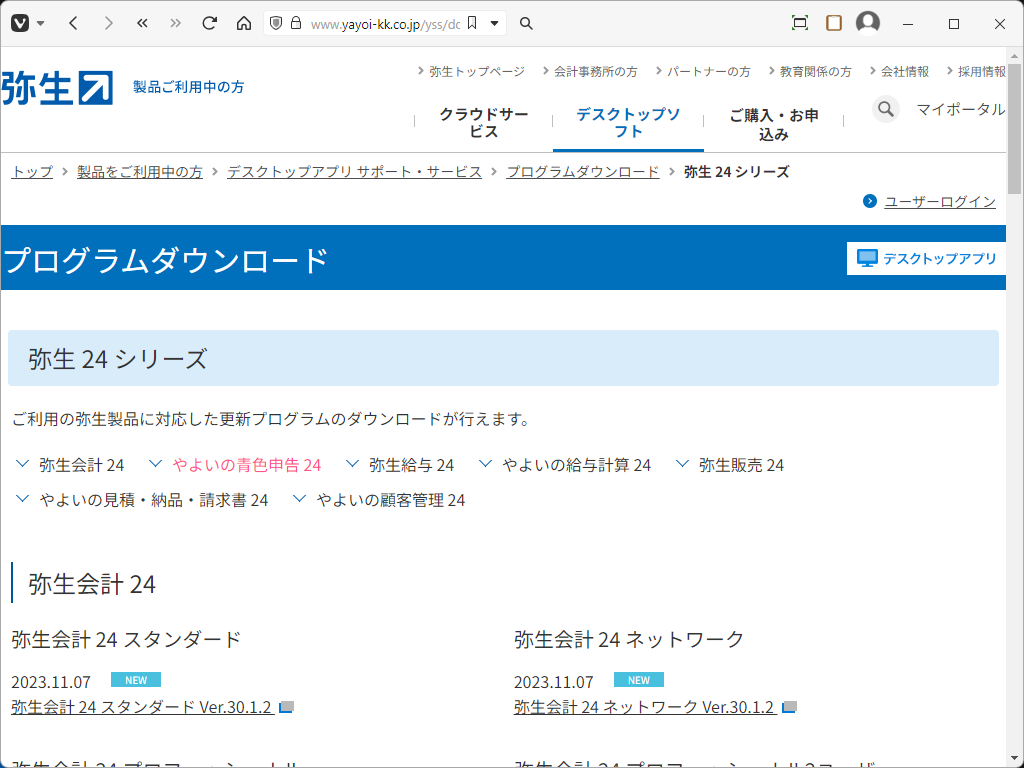Click new-window icon after スタンダード Ver.30.1.2
Image resolution: width=1024 pixels, height=768 pixels.
click(286, 707)
